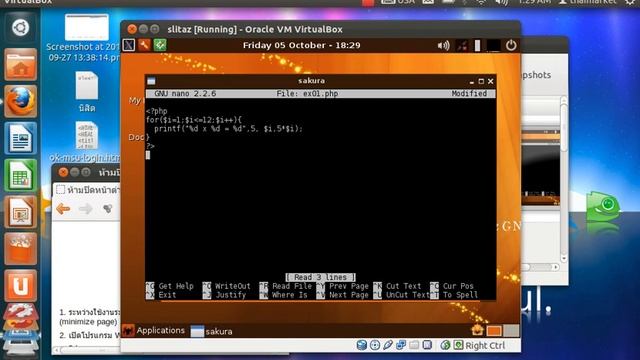Select the นิสิต file on desktop
The width and height of the screenshot is (640, 360).
pos(87,92)
